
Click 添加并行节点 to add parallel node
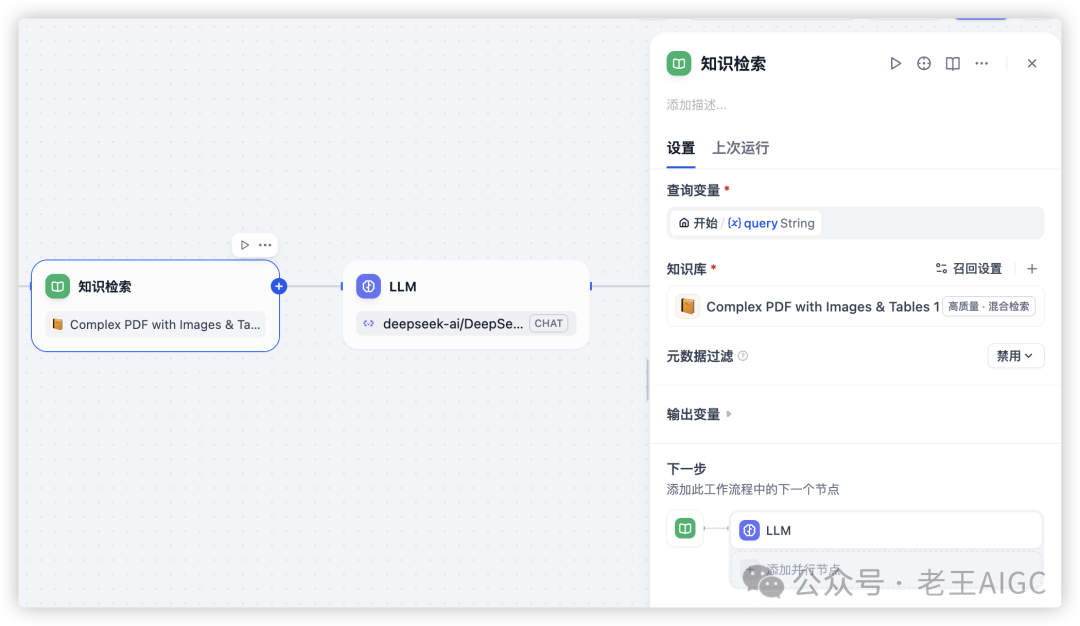800,568
